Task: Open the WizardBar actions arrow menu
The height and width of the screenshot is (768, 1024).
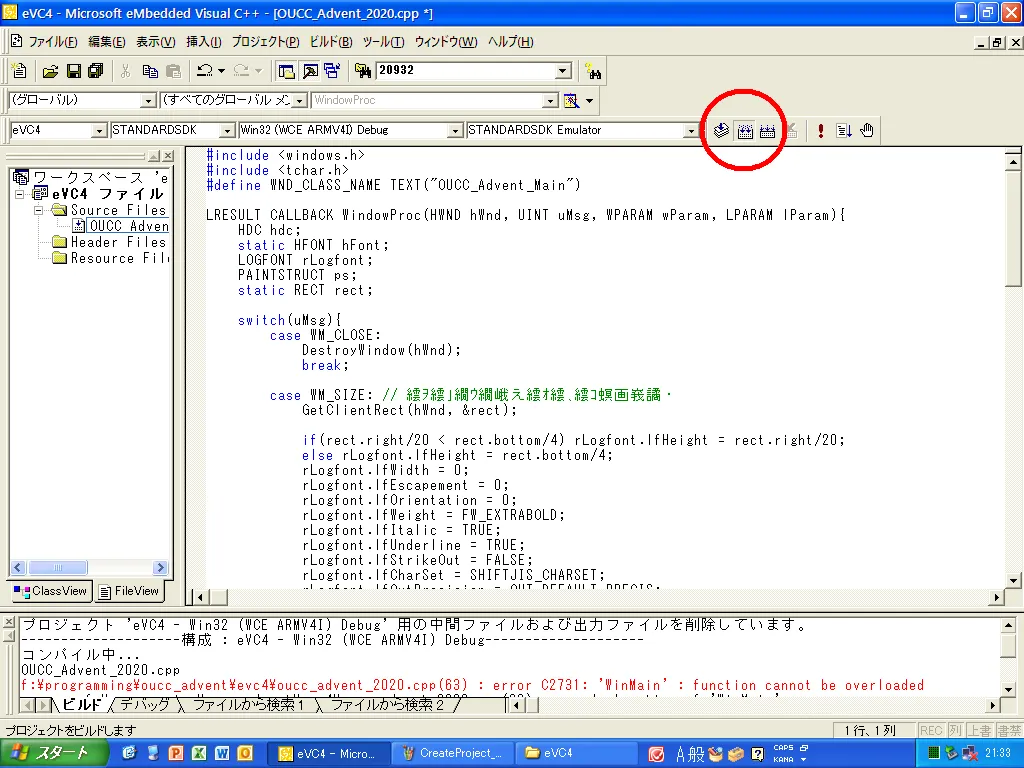Action: (589, 101)
